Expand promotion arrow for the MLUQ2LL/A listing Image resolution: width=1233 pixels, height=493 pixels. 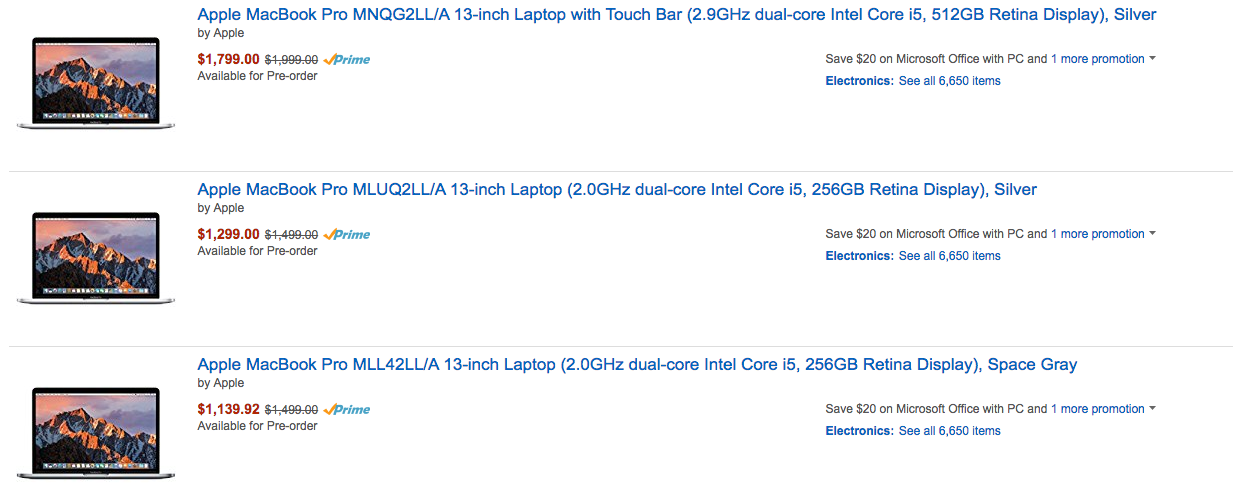(1152, 234)
